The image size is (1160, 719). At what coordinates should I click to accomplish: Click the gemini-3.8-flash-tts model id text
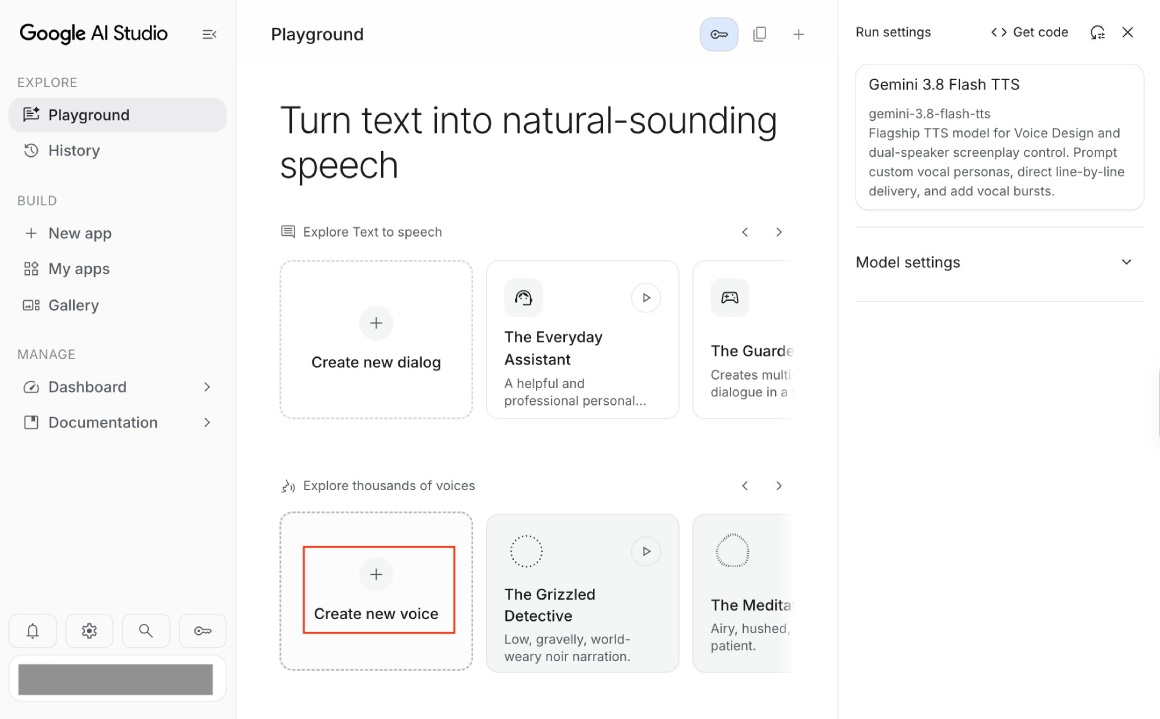pyautogui.click(x=929, y=114)
